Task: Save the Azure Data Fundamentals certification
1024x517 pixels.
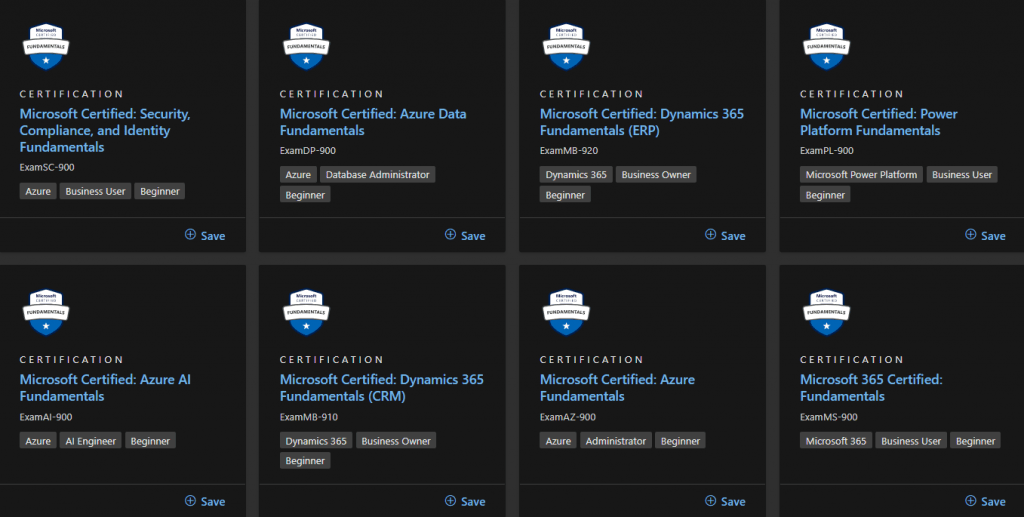Action: (465, 236)
